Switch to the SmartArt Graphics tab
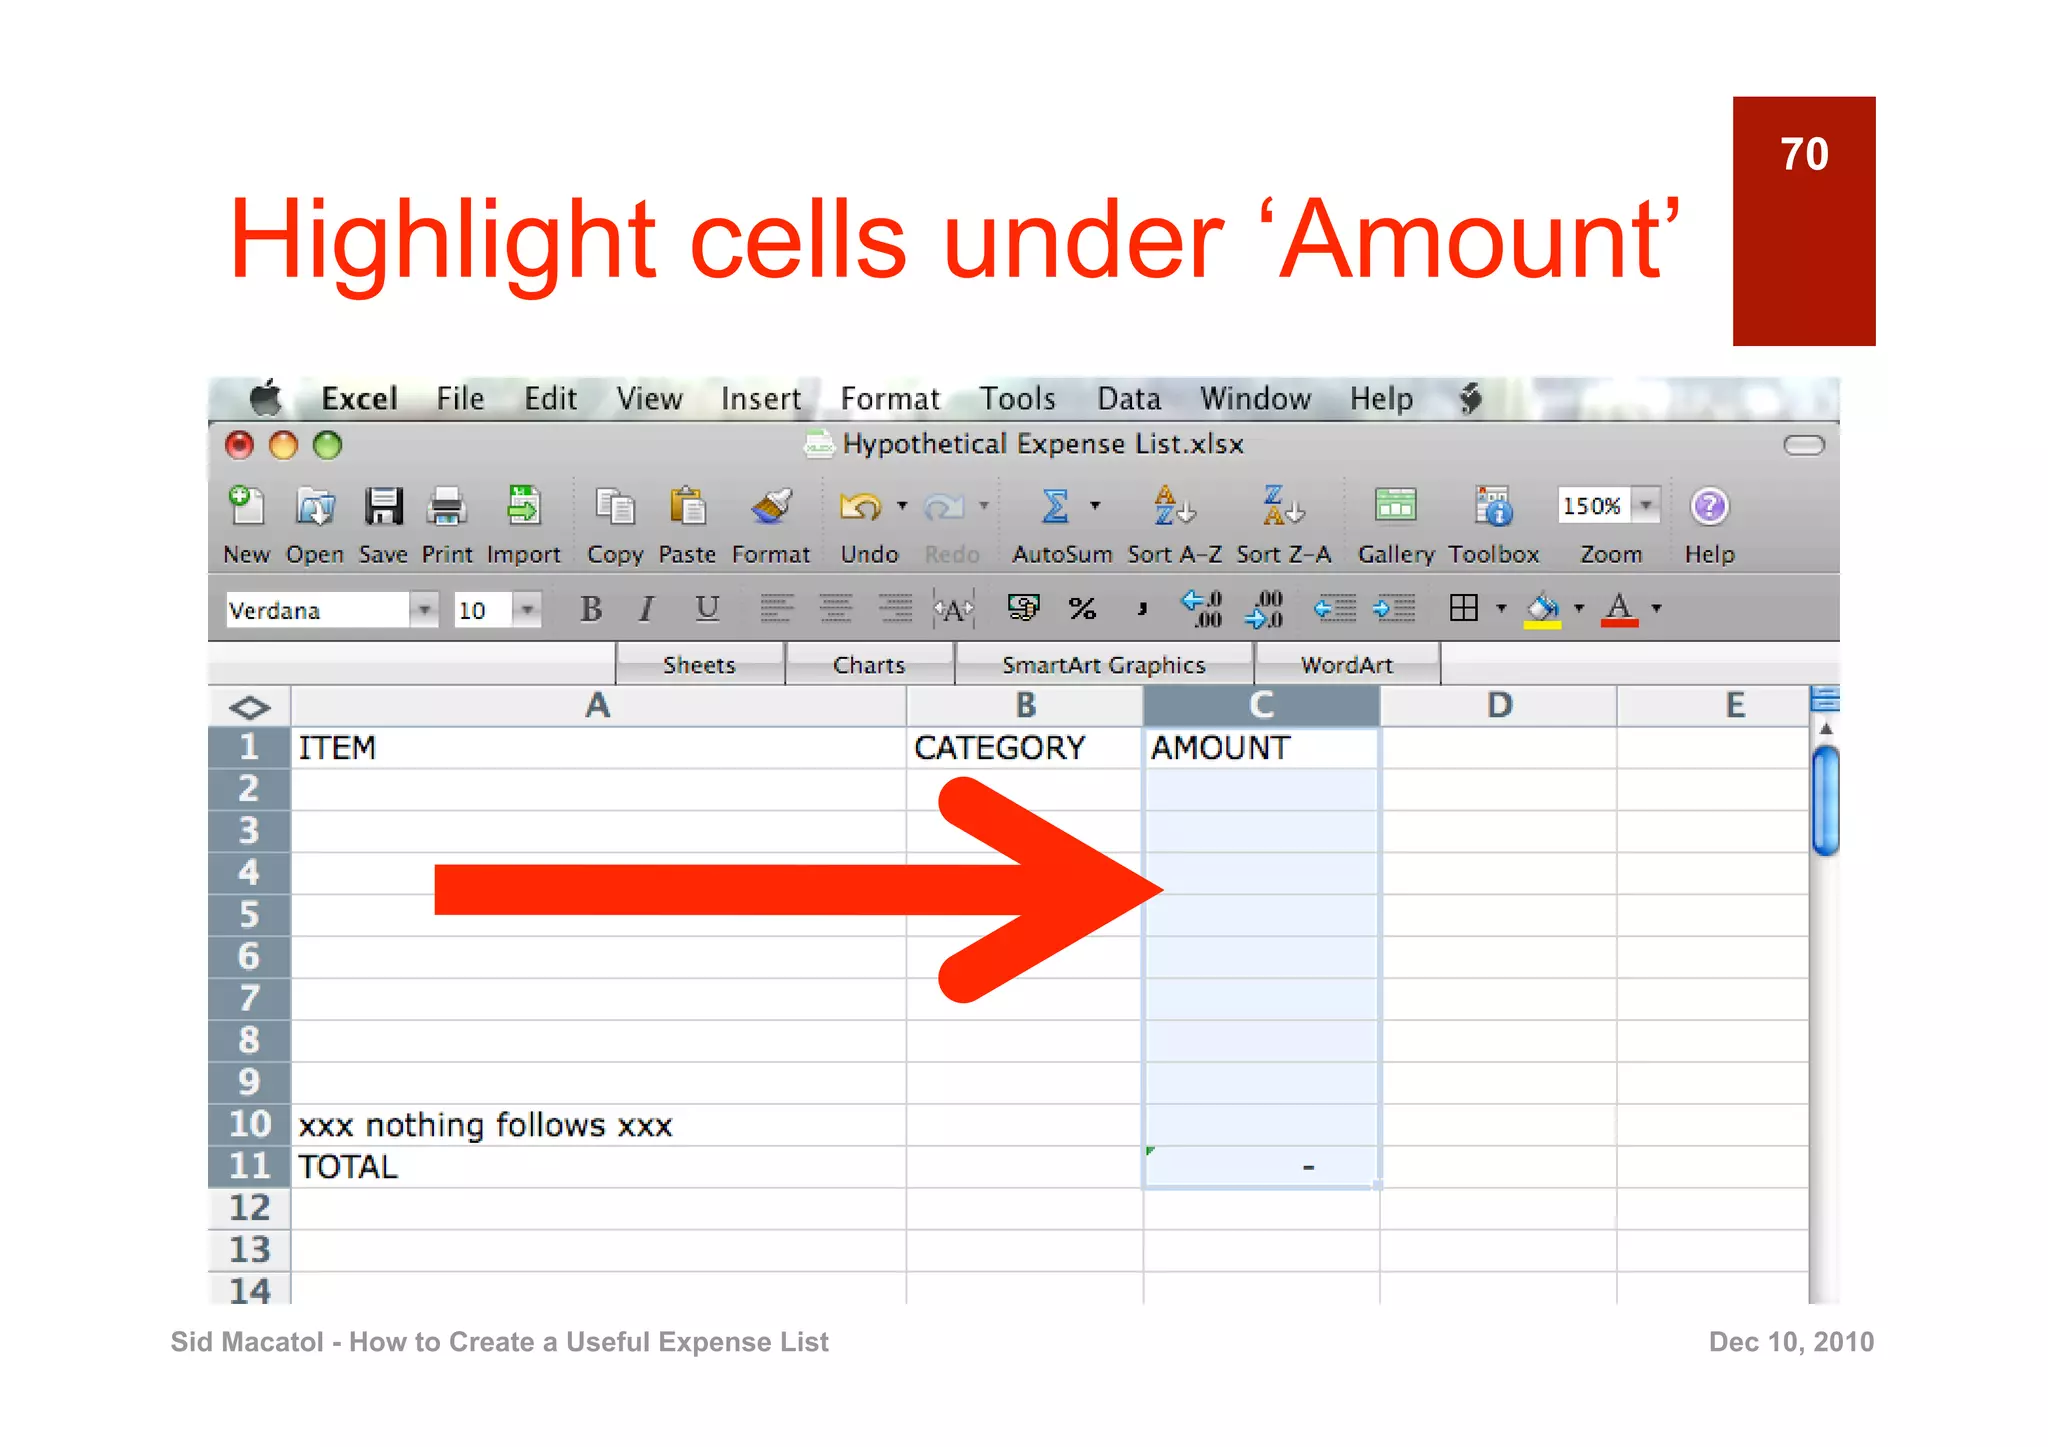Viewport: 2048px width, 1447px height. (x=1104, y=665)
